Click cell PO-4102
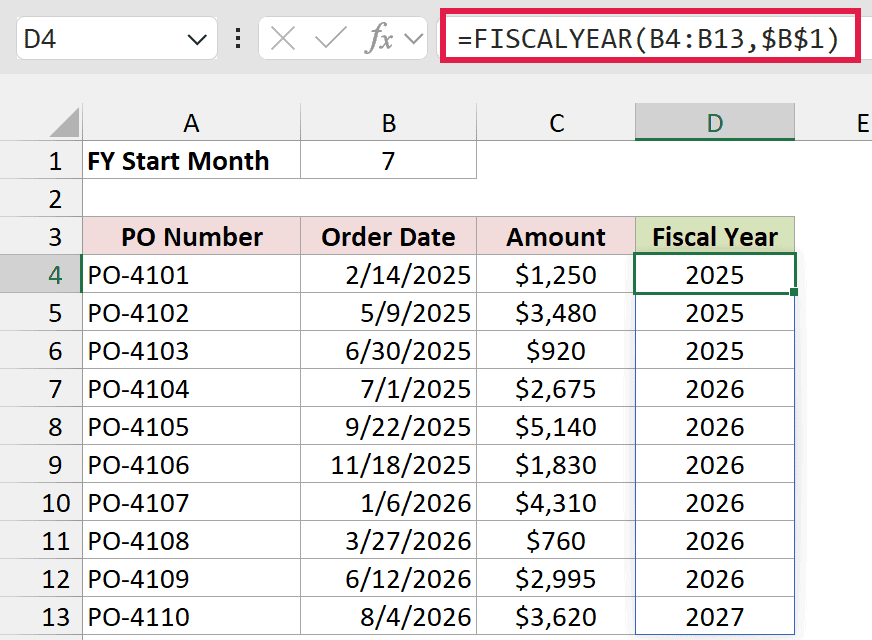This screenshot has width=872, height=640. pyautogui.click(x=191, y=312)
